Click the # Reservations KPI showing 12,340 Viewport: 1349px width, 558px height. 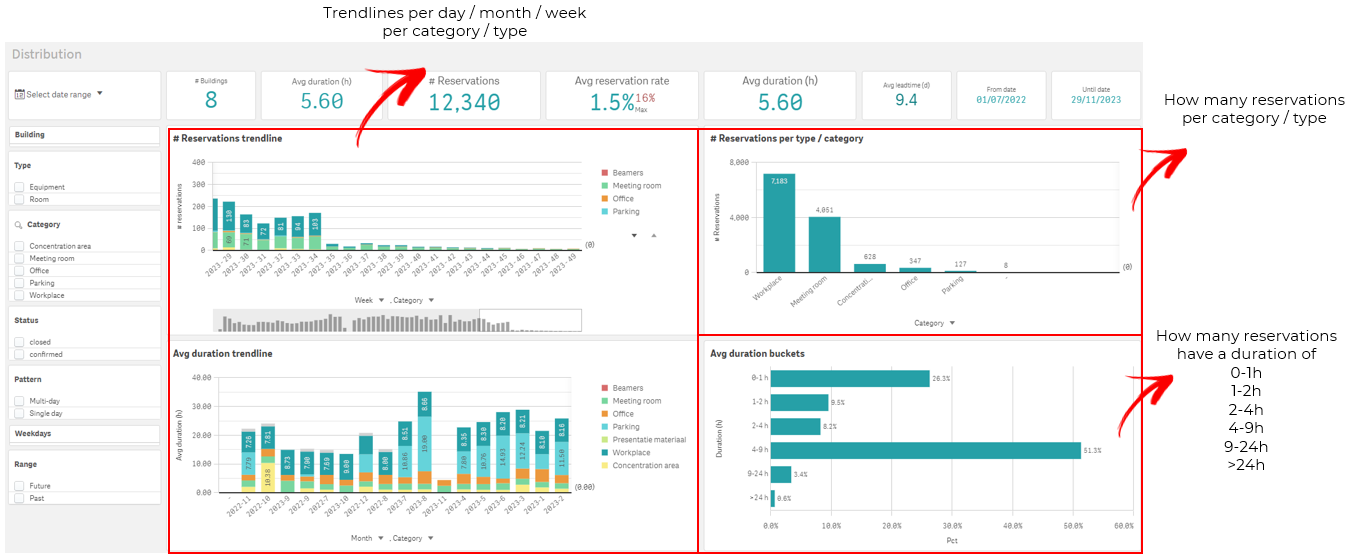(x=464, y=95)
